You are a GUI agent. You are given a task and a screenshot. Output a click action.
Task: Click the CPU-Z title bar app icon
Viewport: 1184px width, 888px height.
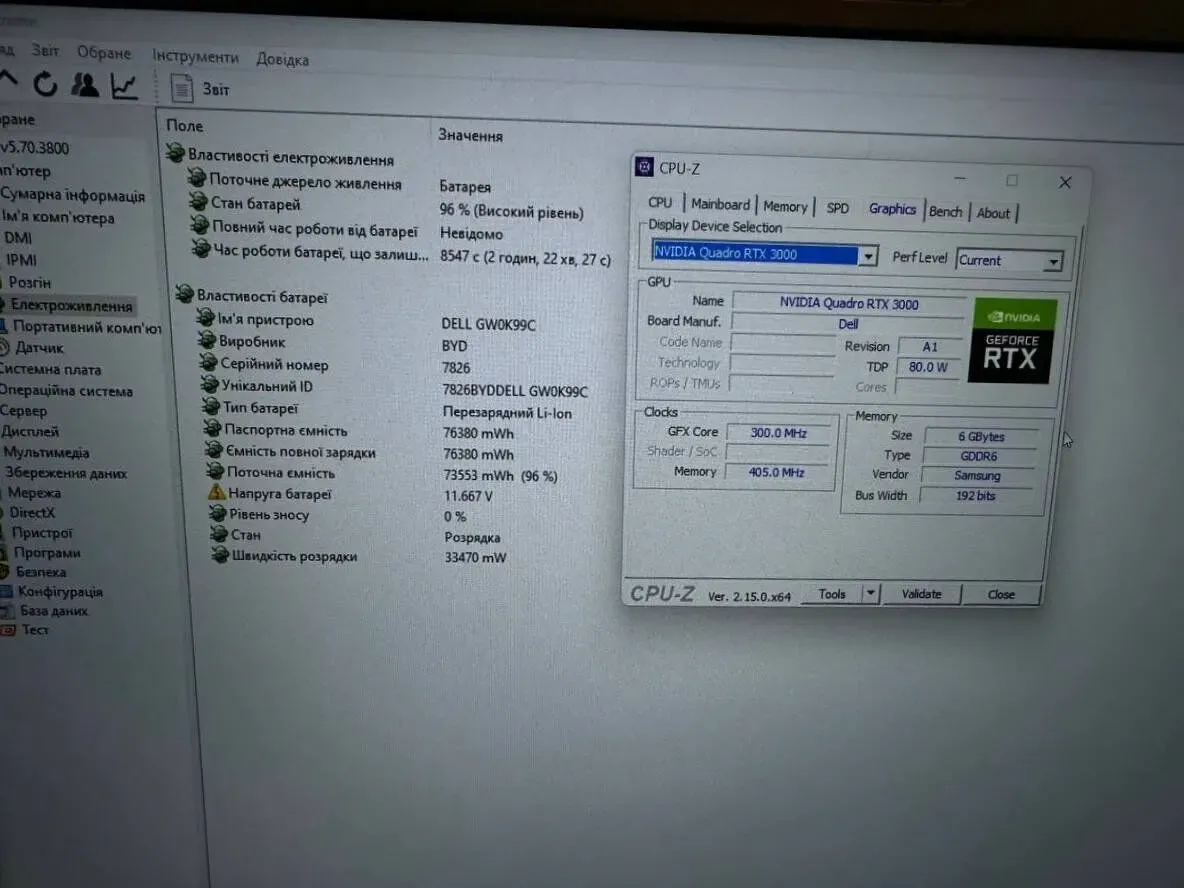[x=645, y=167]
